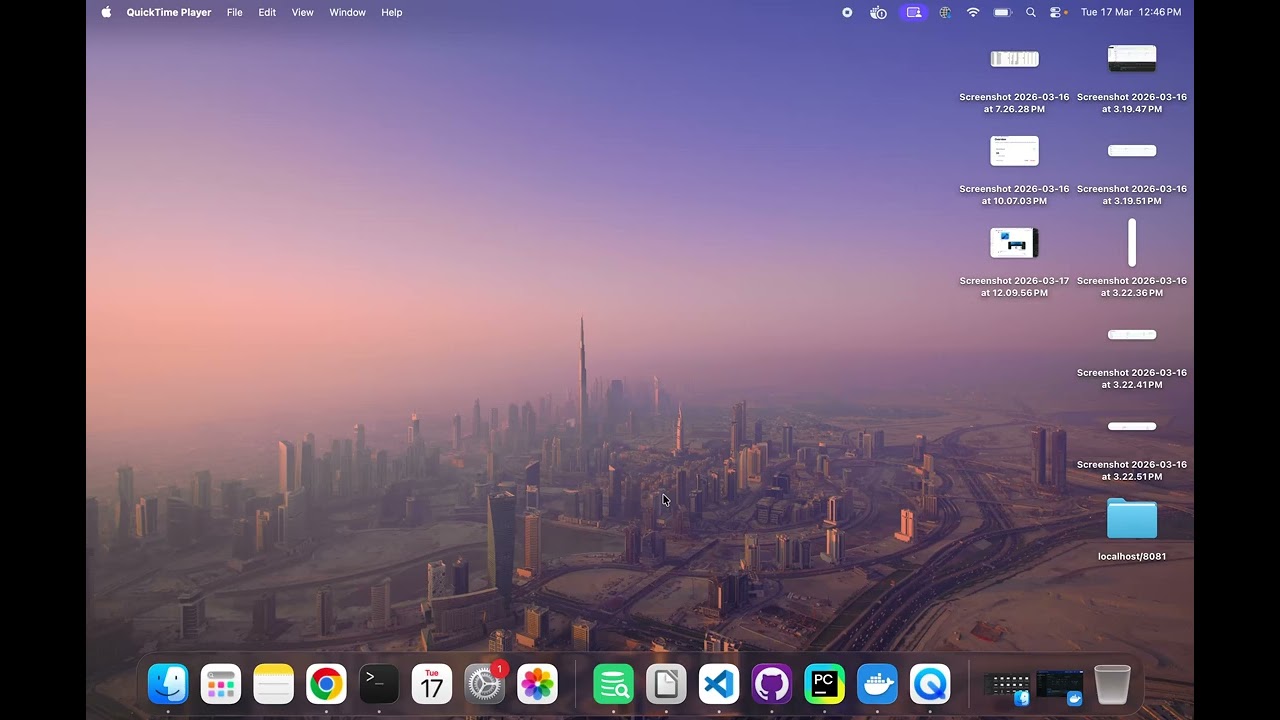
Task: Open Finder from the Dock
Action: pyautogui.click(x=168, y=684)
